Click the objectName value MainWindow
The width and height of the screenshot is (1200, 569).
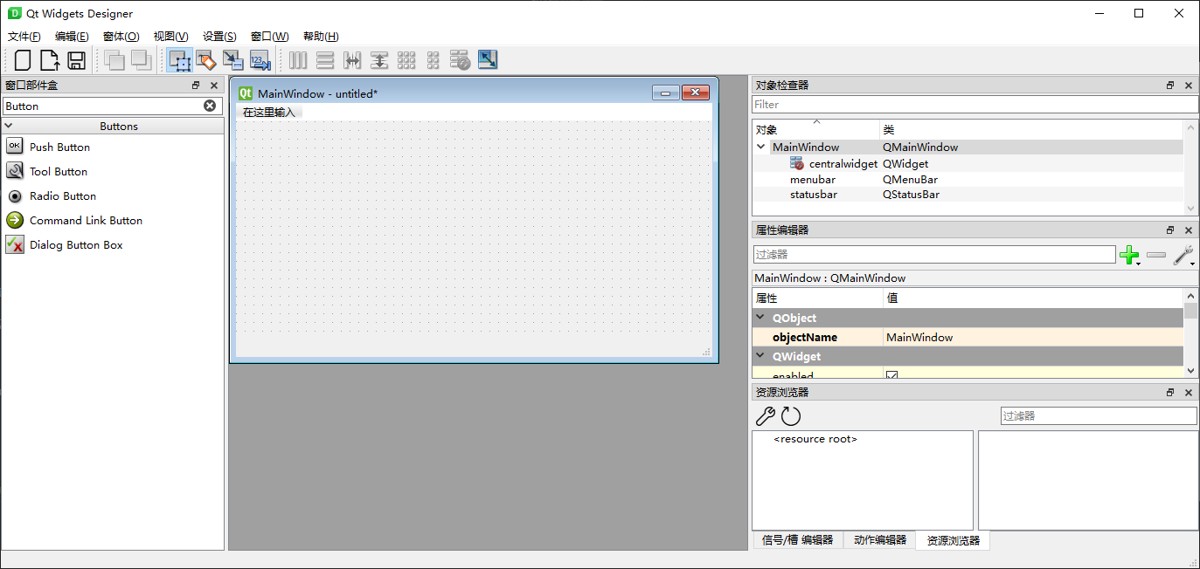[x=1032, y=338]
